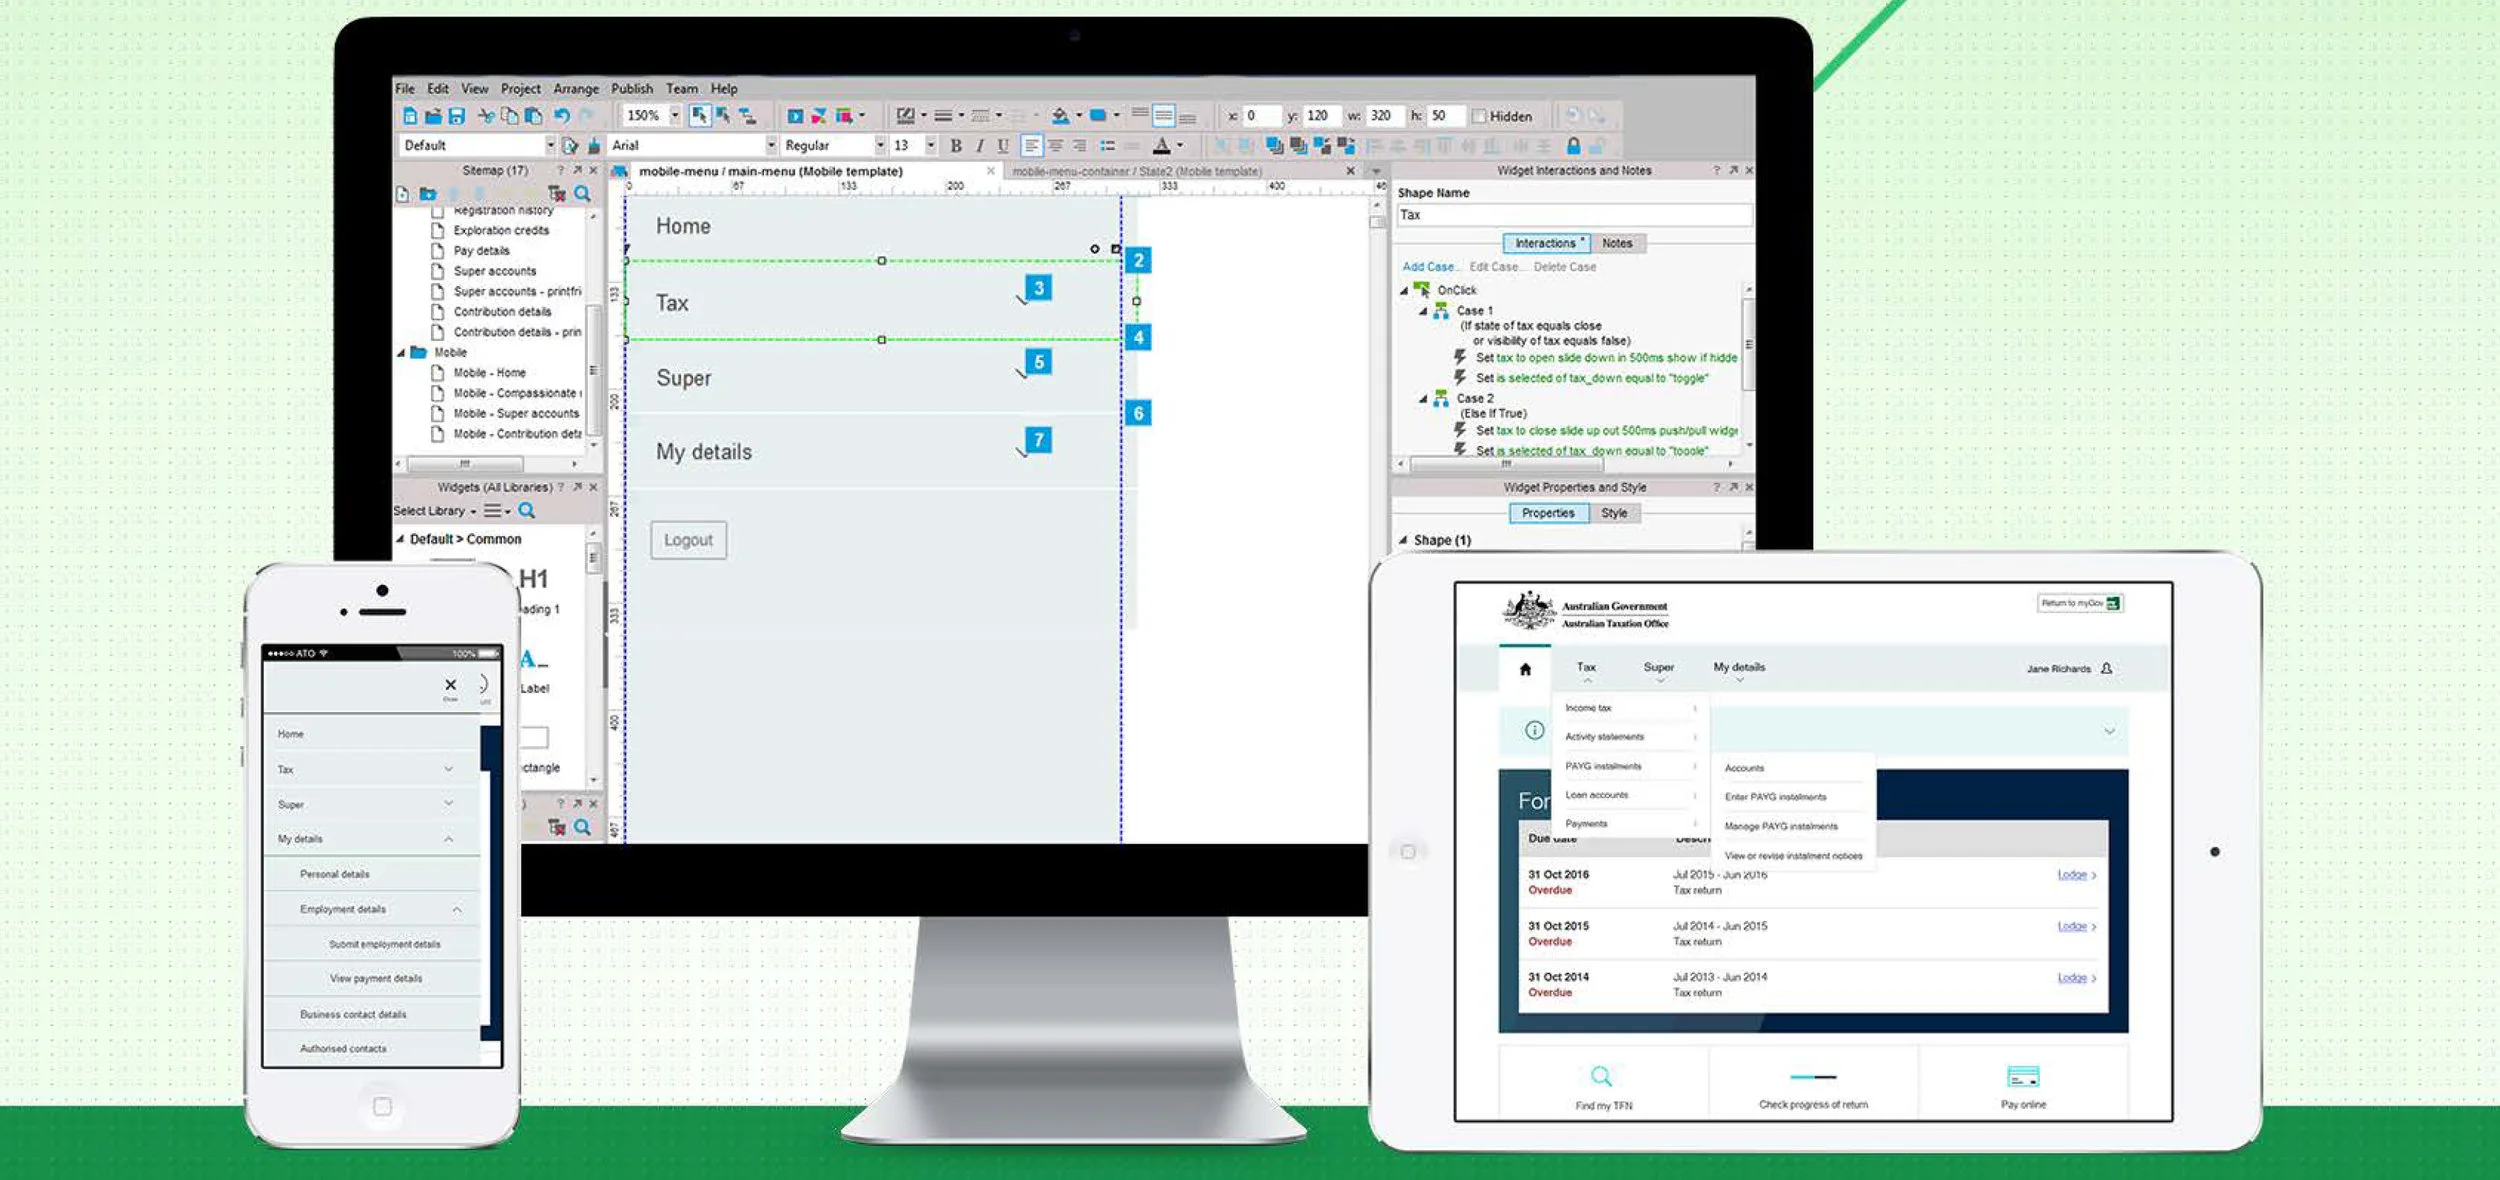Image resolution: width=2500 pixels, height=1180 pixels.
Task: Collapse the OnClick interaction tree
Action: (x=1404, y=291)
